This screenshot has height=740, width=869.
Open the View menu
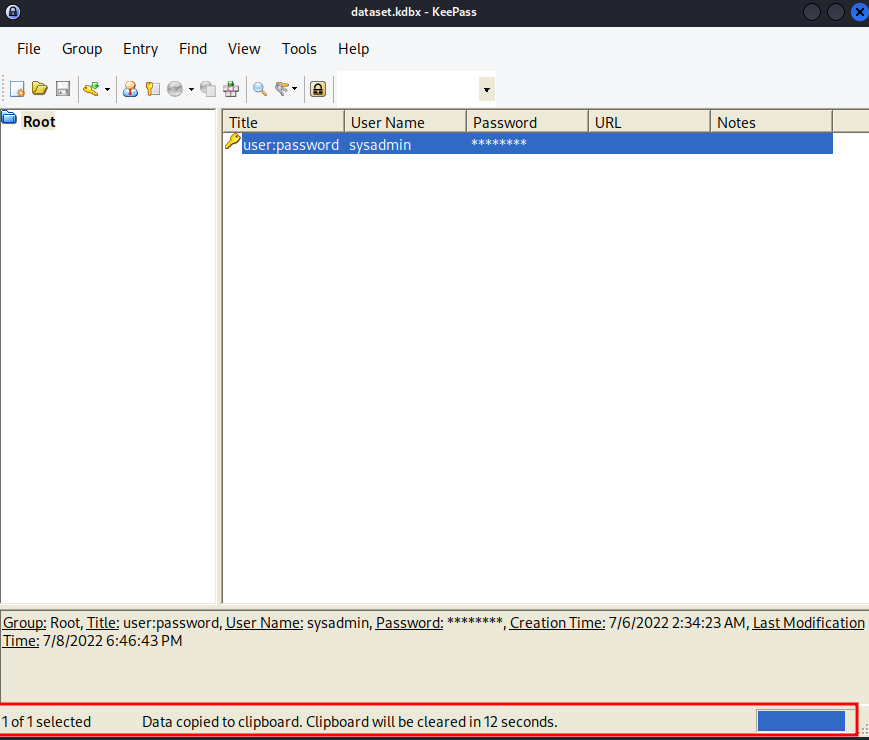(x=244, y=49)
